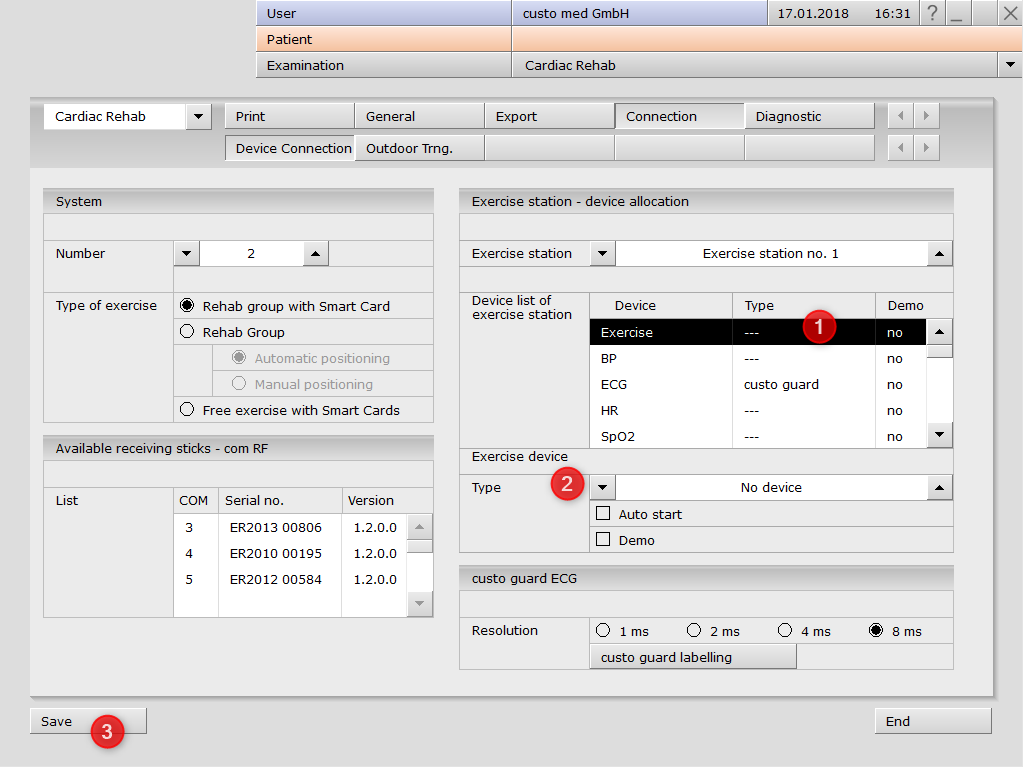The image size is (1024, 768).
Task: Set resolution to 2 ms
Action: (x=694, y=630)
